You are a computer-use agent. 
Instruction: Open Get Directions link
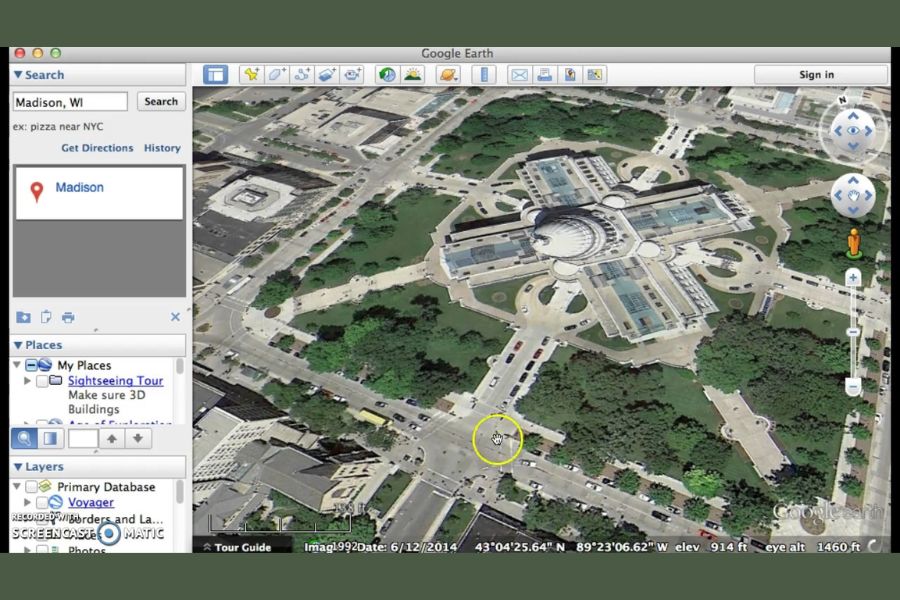tap(97, 148)
